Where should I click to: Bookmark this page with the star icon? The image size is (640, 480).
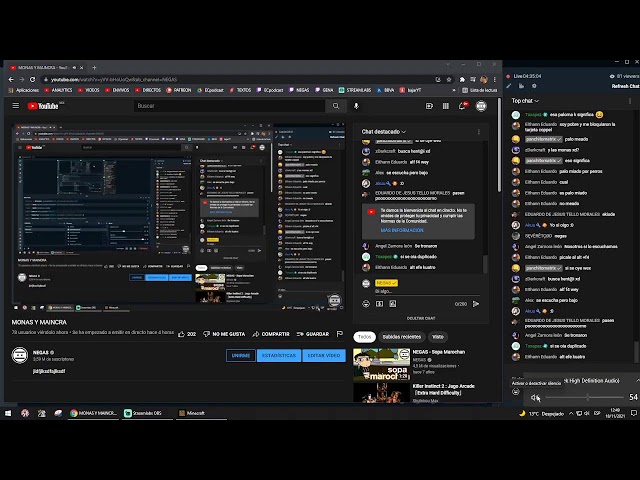click(449, 80)
